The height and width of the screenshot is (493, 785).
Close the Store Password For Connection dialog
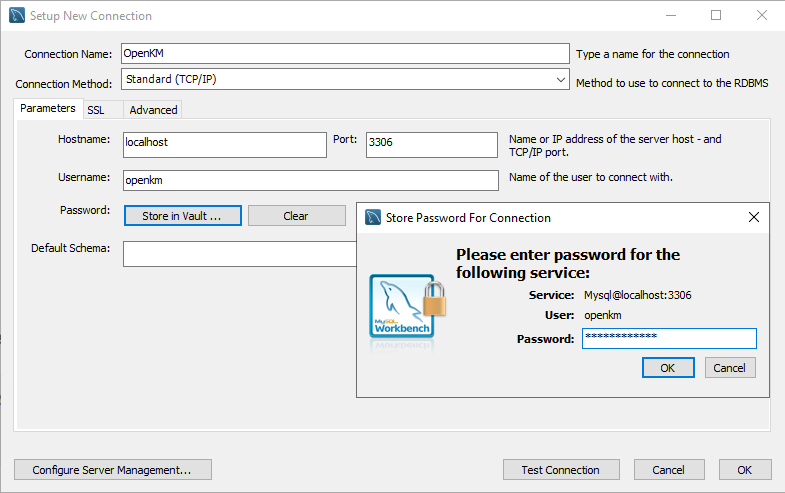pos(754,217)
